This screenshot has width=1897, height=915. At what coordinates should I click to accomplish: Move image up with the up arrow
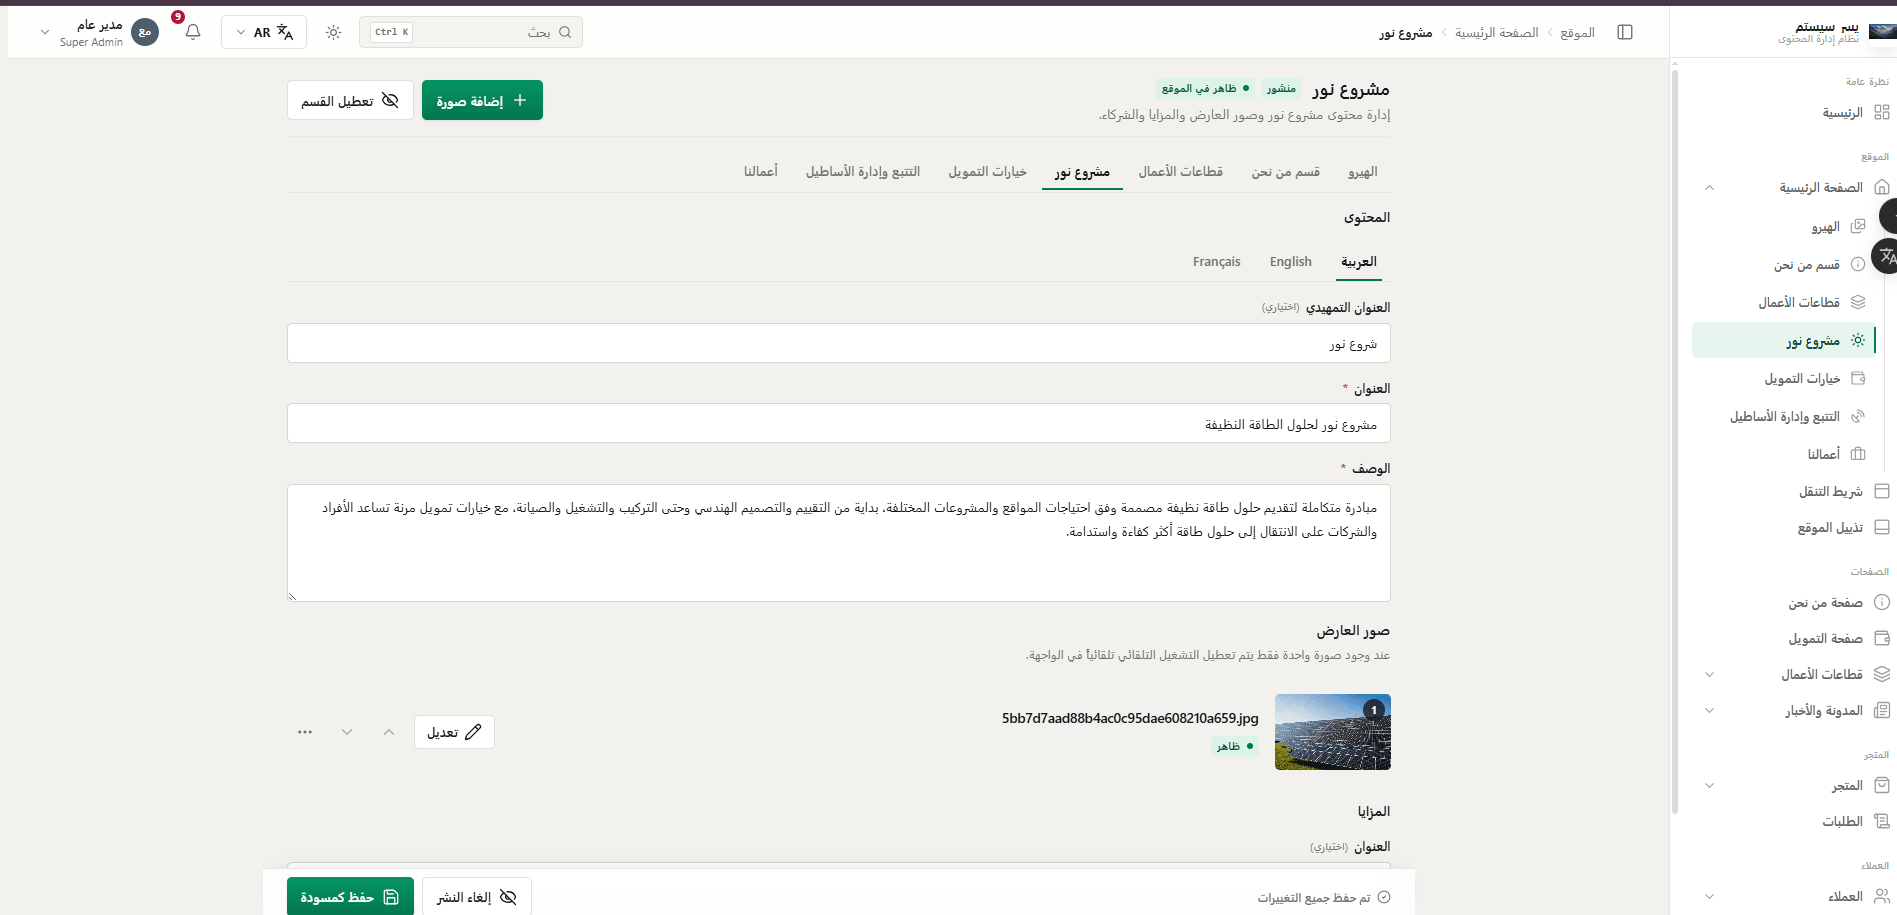pyautogui.click(x=389, y=732)
